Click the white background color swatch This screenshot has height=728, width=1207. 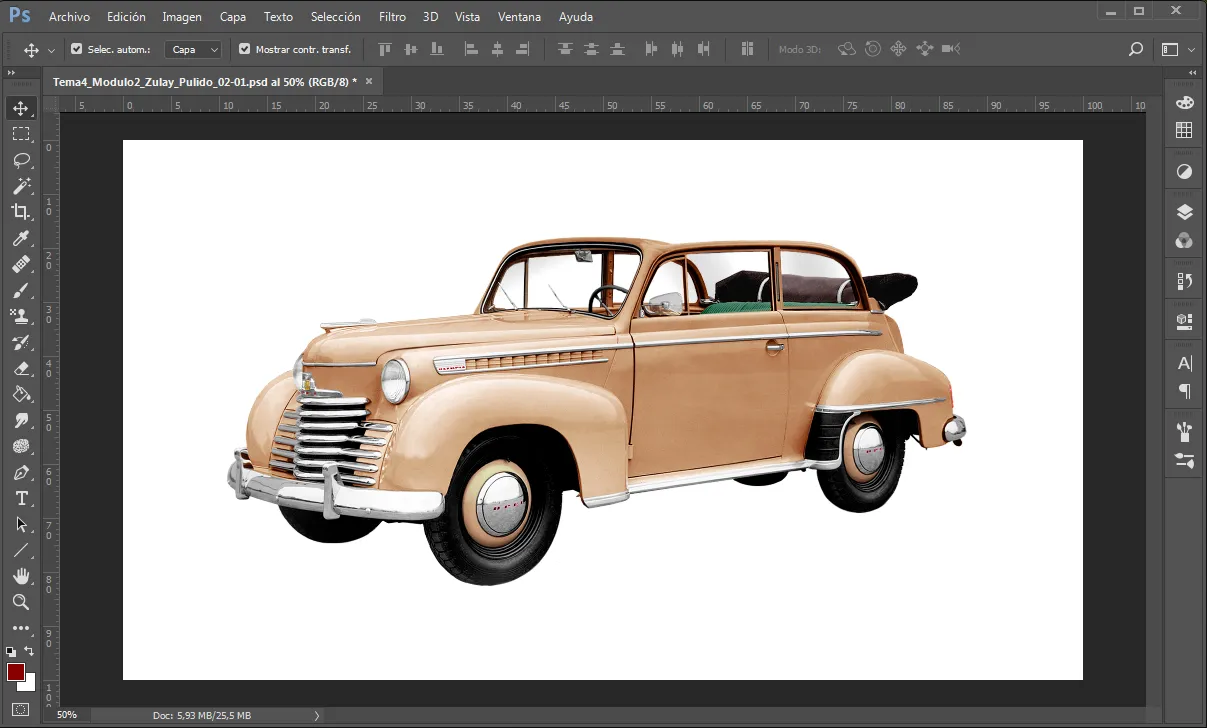(x=29, y=684)
